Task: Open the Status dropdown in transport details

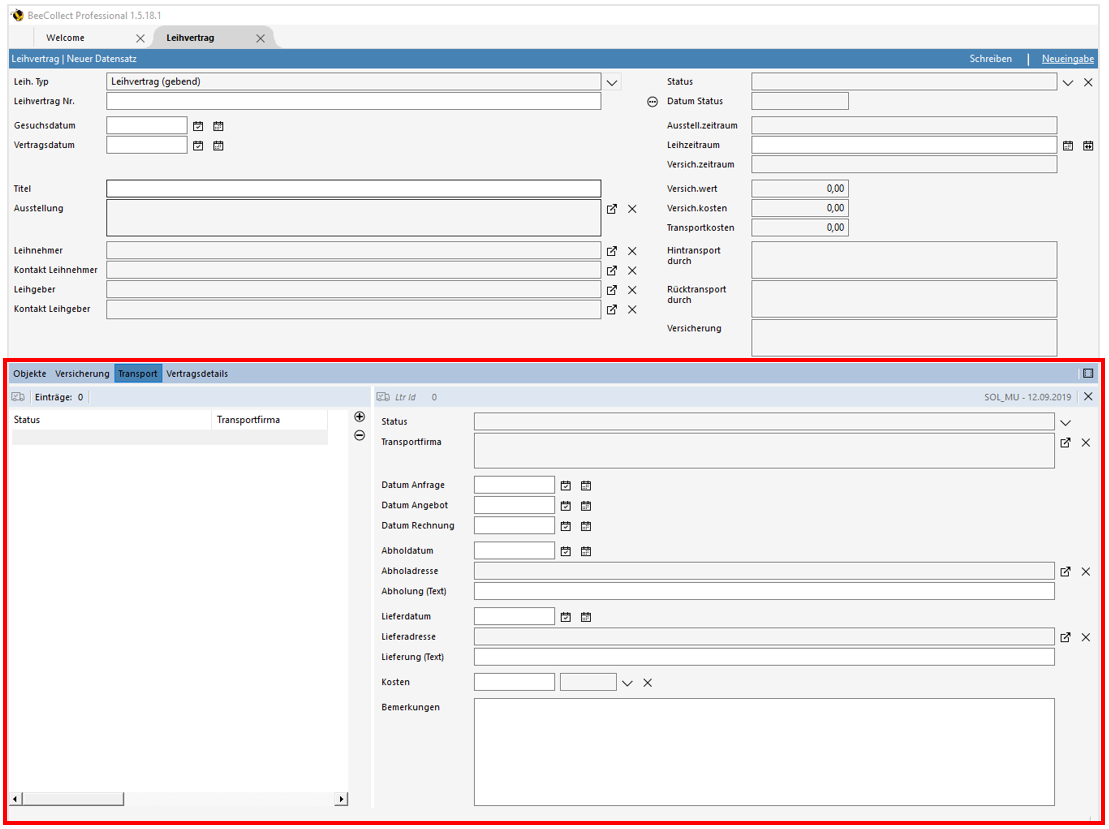Action: (x=1065, y=421)
